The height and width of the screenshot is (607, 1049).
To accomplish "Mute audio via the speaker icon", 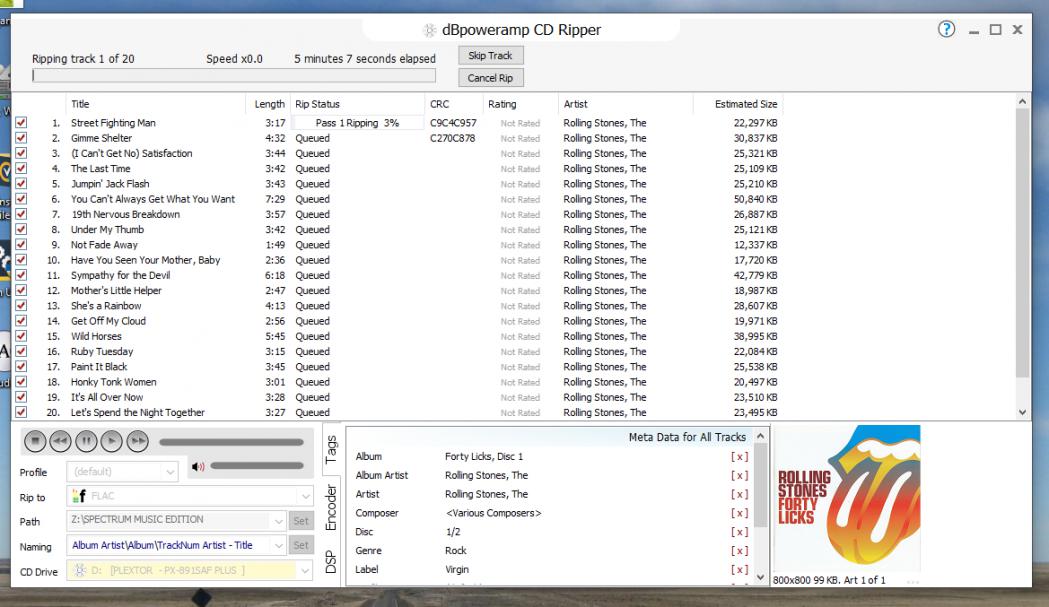I will coord(198,466).
